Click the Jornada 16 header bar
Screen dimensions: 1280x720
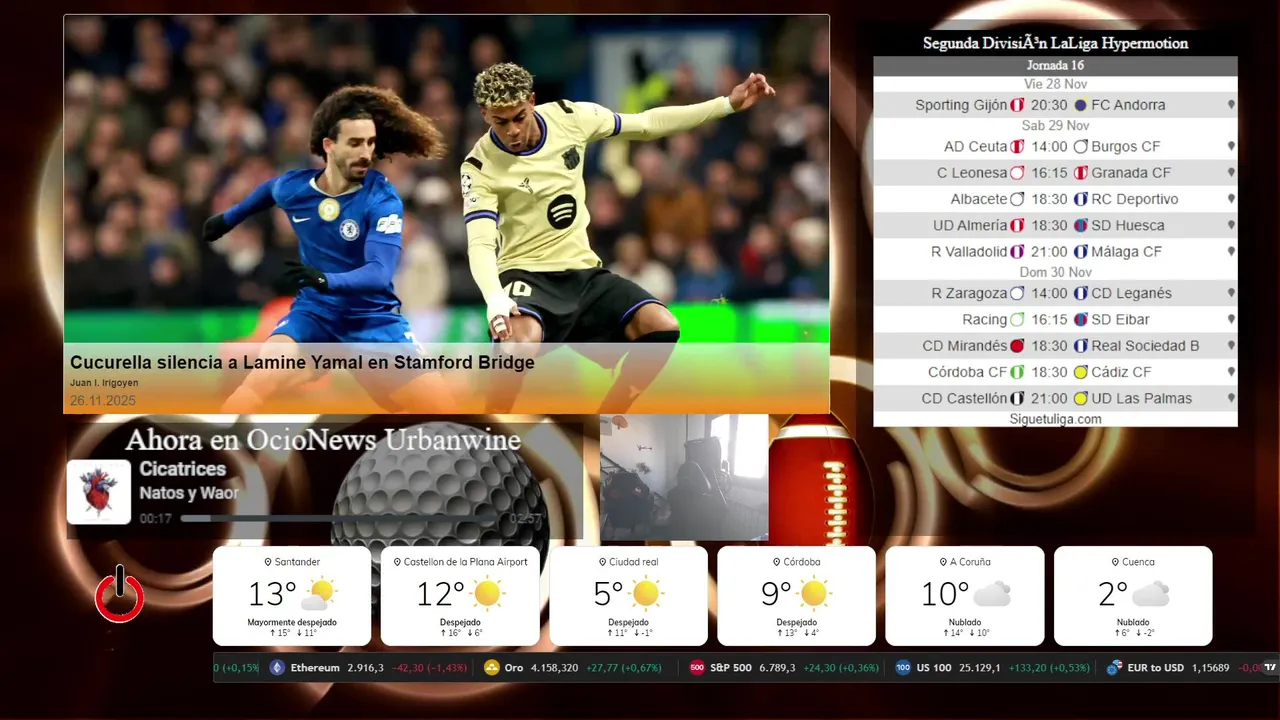coord(1055,66)
